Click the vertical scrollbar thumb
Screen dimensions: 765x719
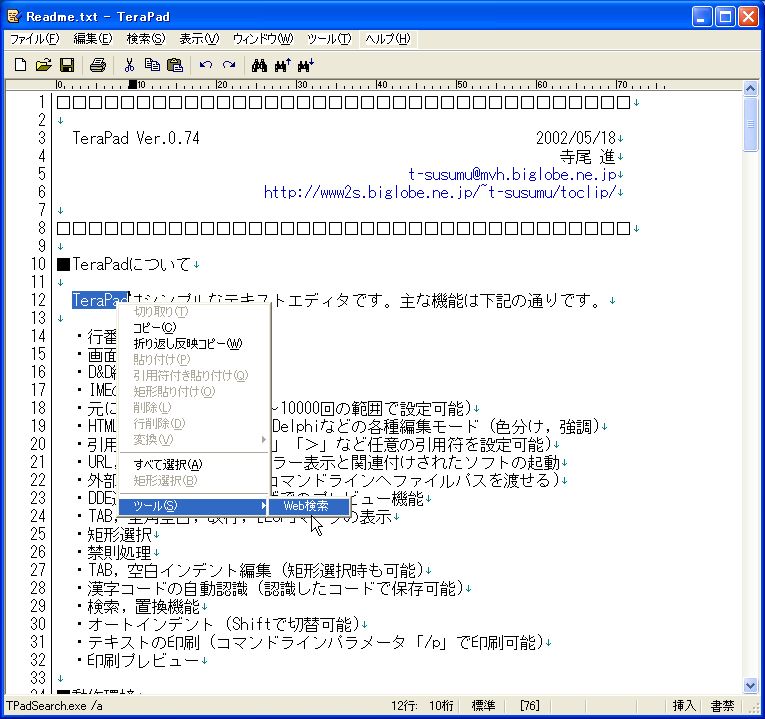click(750, 124)
